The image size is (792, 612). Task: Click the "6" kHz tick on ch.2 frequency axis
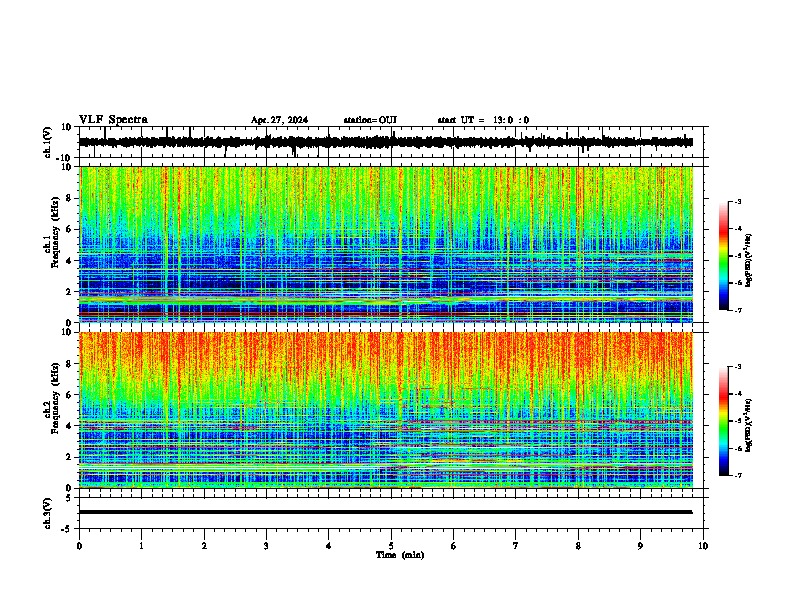(x=71, y=394)
